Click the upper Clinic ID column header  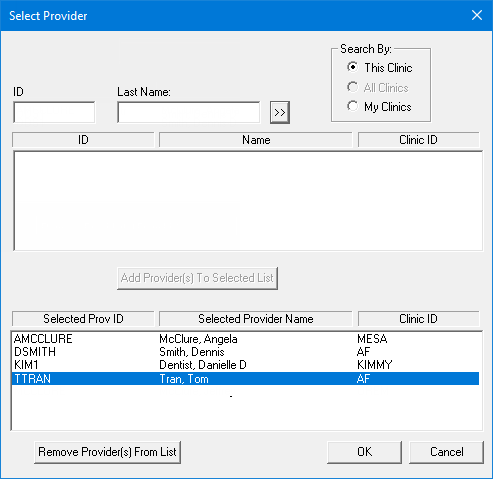pyautogui.click(x=419, y=140)
